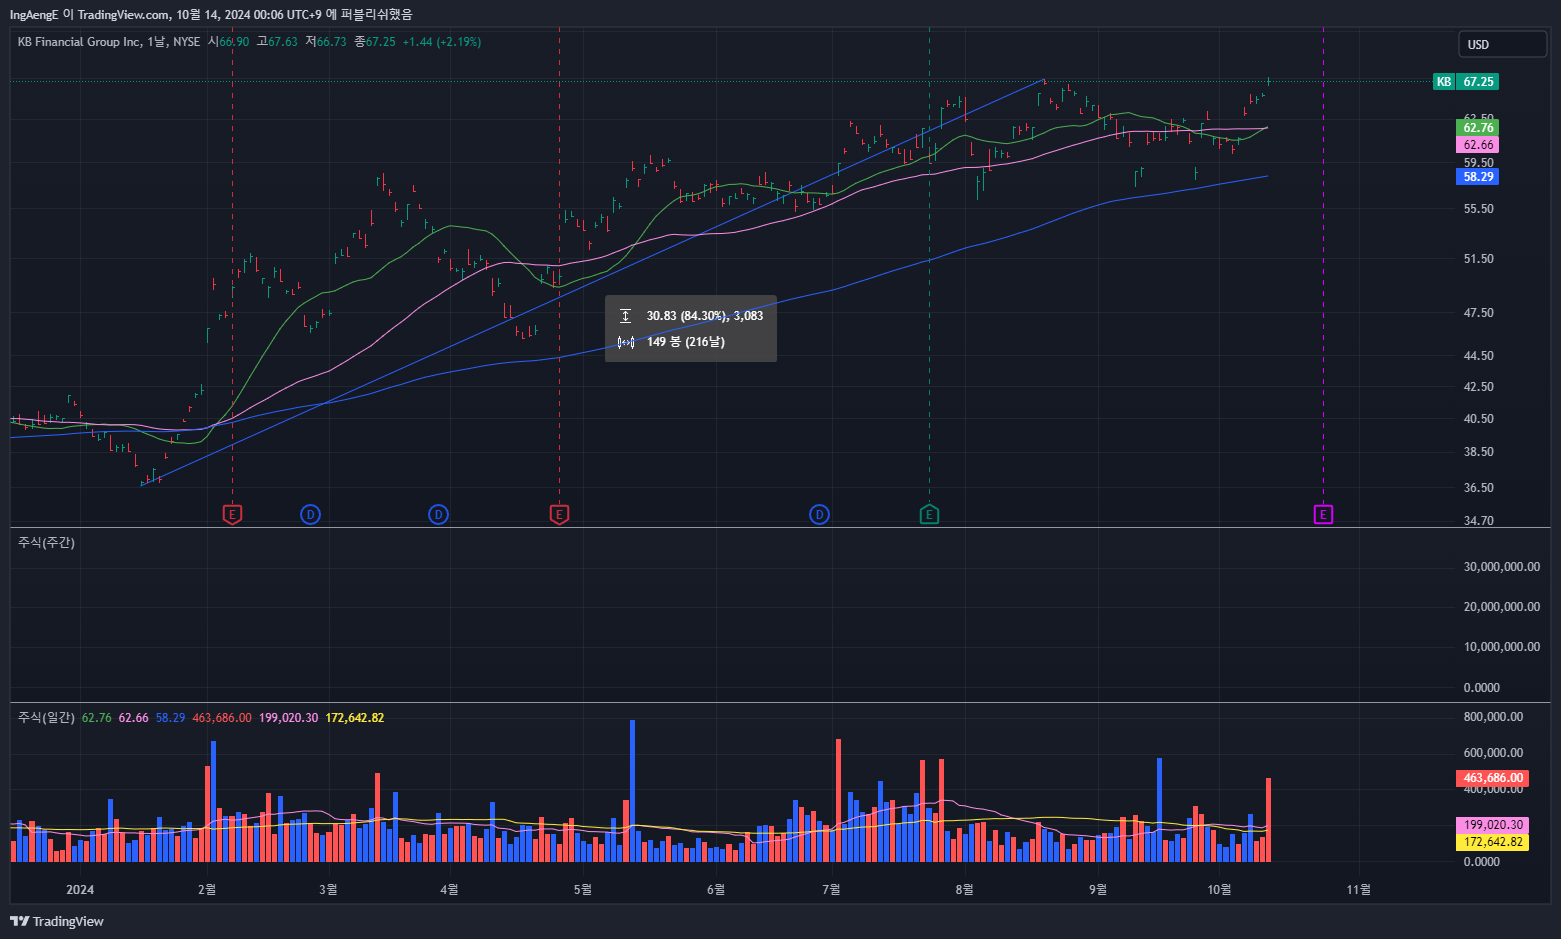Click the D dividend marker beside green E
Viewport: 1561px width, 939px height.
(x=819, y=515)
